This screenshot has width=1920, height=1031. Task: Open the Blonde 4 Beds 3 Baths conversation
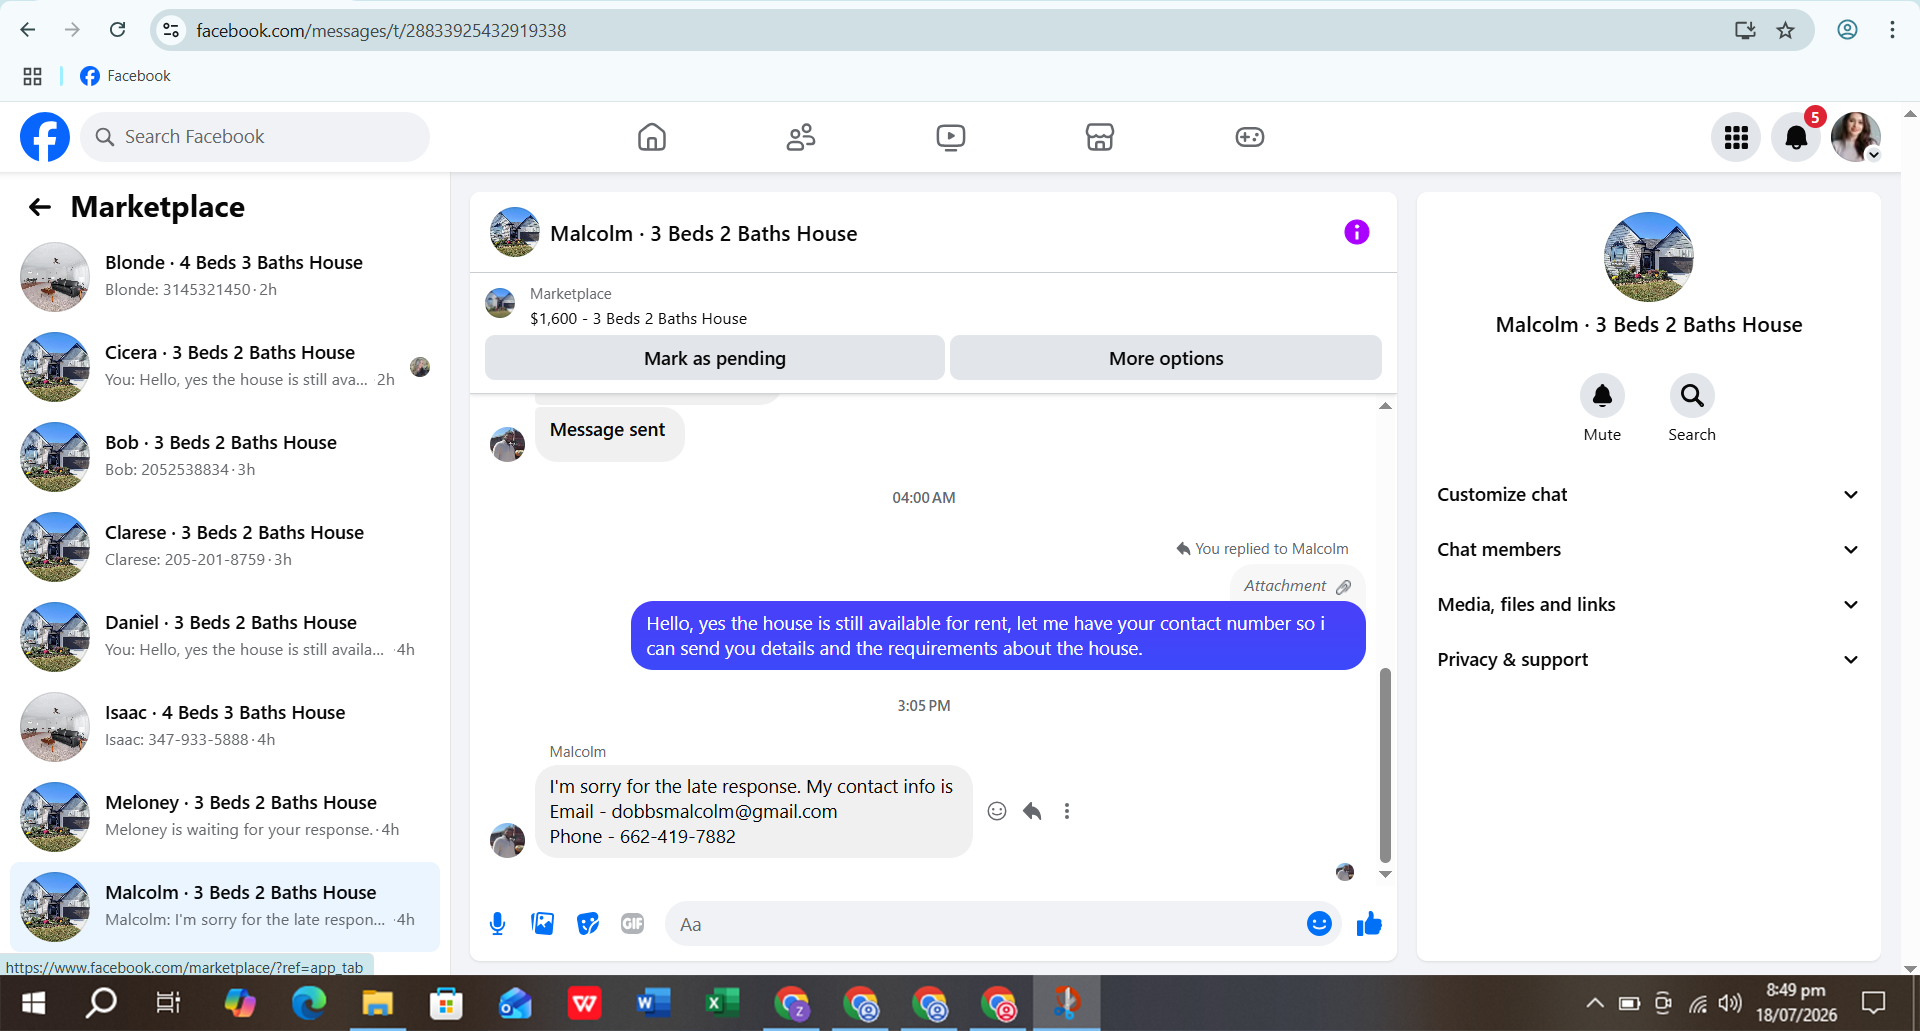(x=225, y=277)
